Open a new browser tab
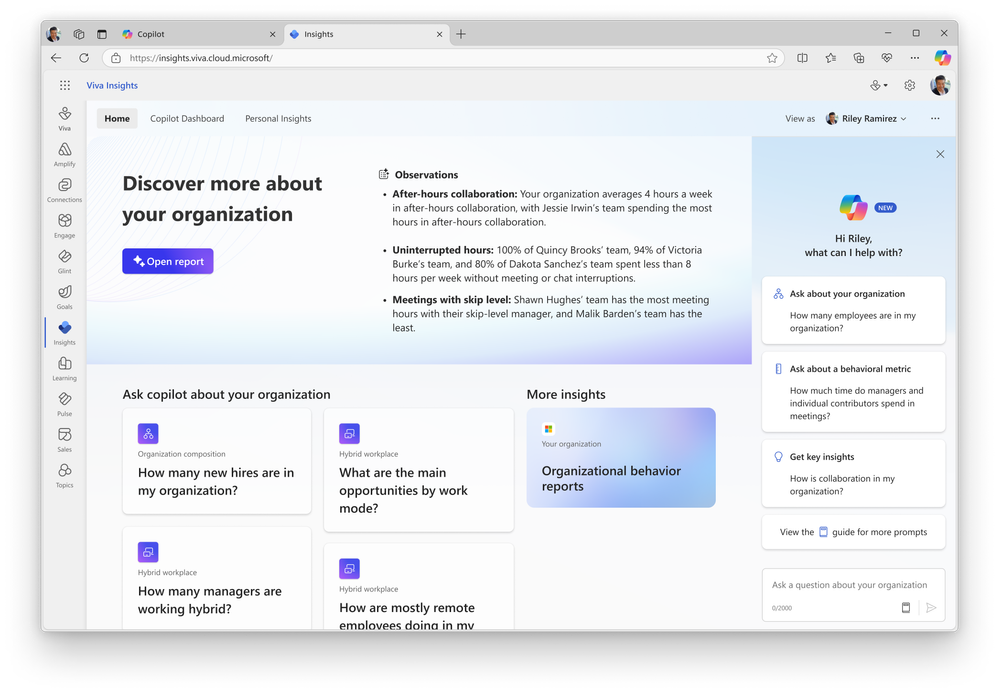 click(x=461, y=34)
